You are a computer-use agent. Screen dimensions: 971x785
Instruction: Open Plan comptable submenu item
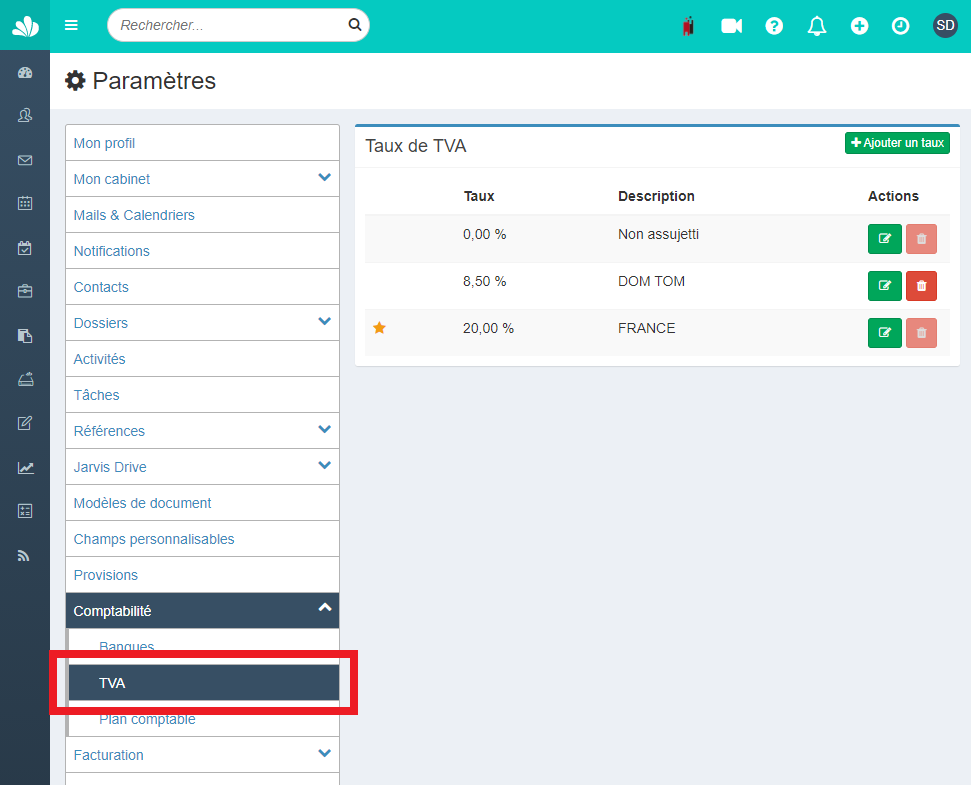(204, 719)
